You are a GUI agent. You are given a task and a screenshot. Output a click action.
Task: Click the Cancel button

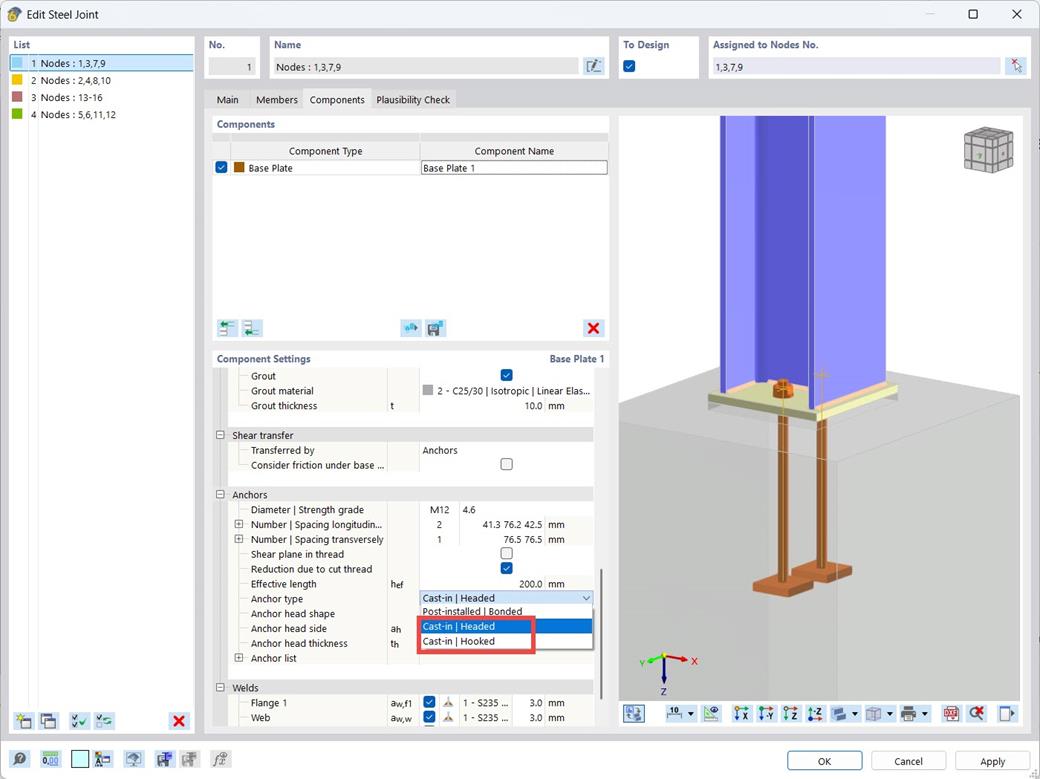tap(908, 761)
